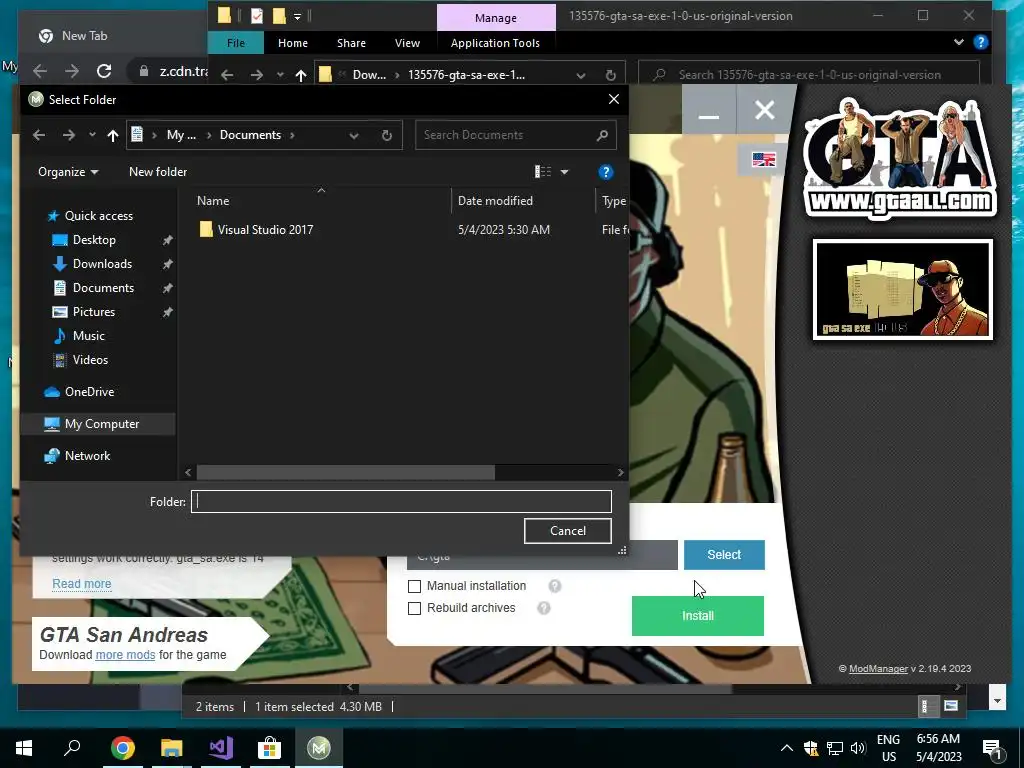
Task: Go up one folder in Explorer window
Action: [300, 75]
